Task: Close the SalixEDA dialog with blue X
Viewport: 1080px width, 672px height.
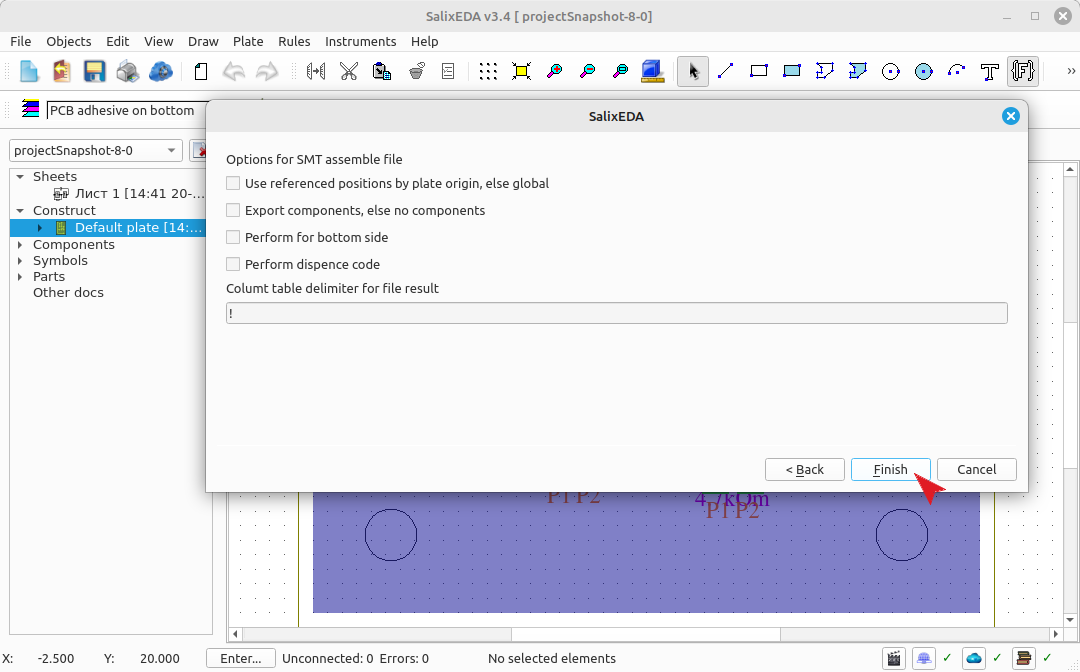Action: (1010, 116)
